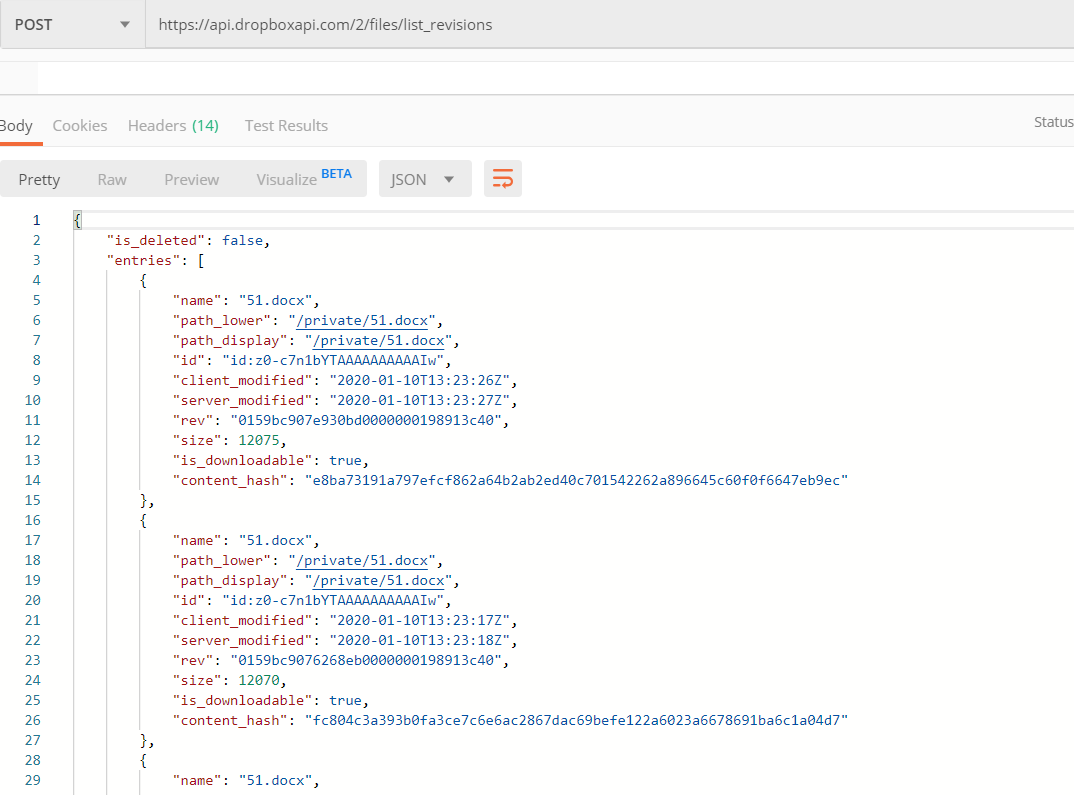Switch to Raw response view

click(x=112, y=179)
